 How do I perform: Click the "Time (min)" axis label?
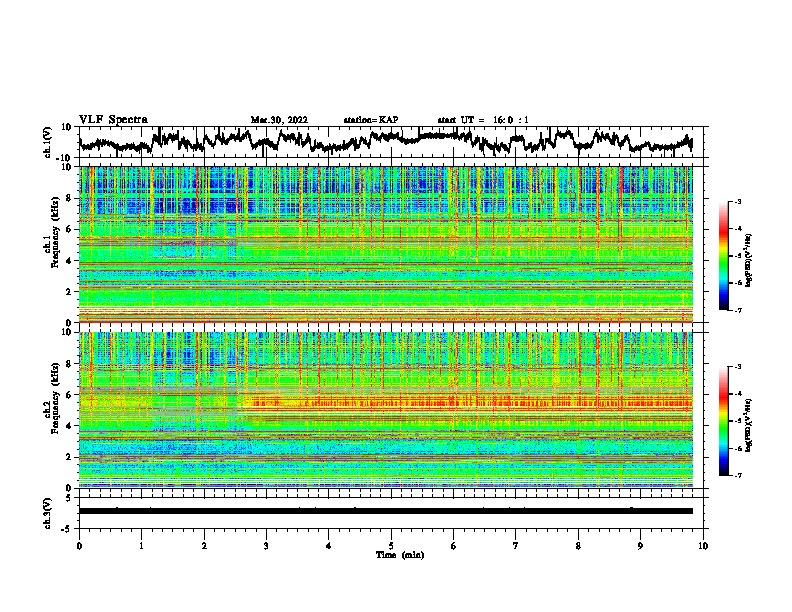point(400,555)
